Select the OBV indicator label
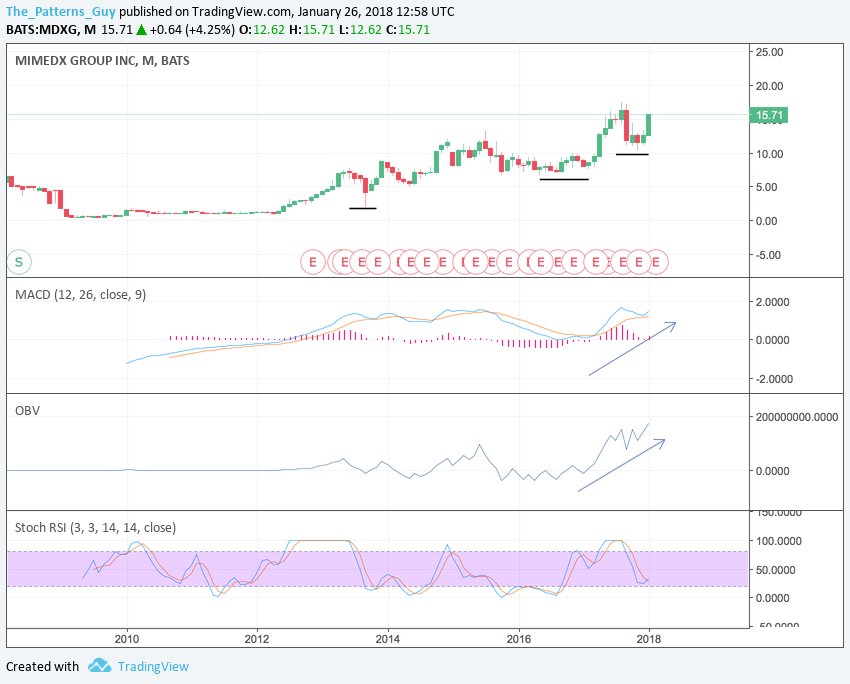This screenshot has width=850, height=684. tap(28, 411)
